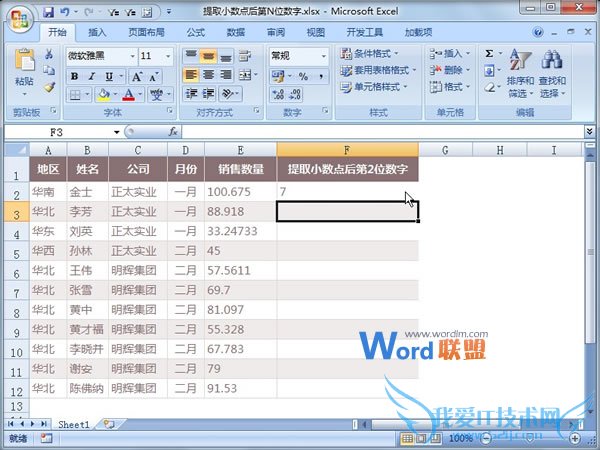The image size is (600, 450).
Task: Switch to Normal view in status bar
Action: [407, 439]
